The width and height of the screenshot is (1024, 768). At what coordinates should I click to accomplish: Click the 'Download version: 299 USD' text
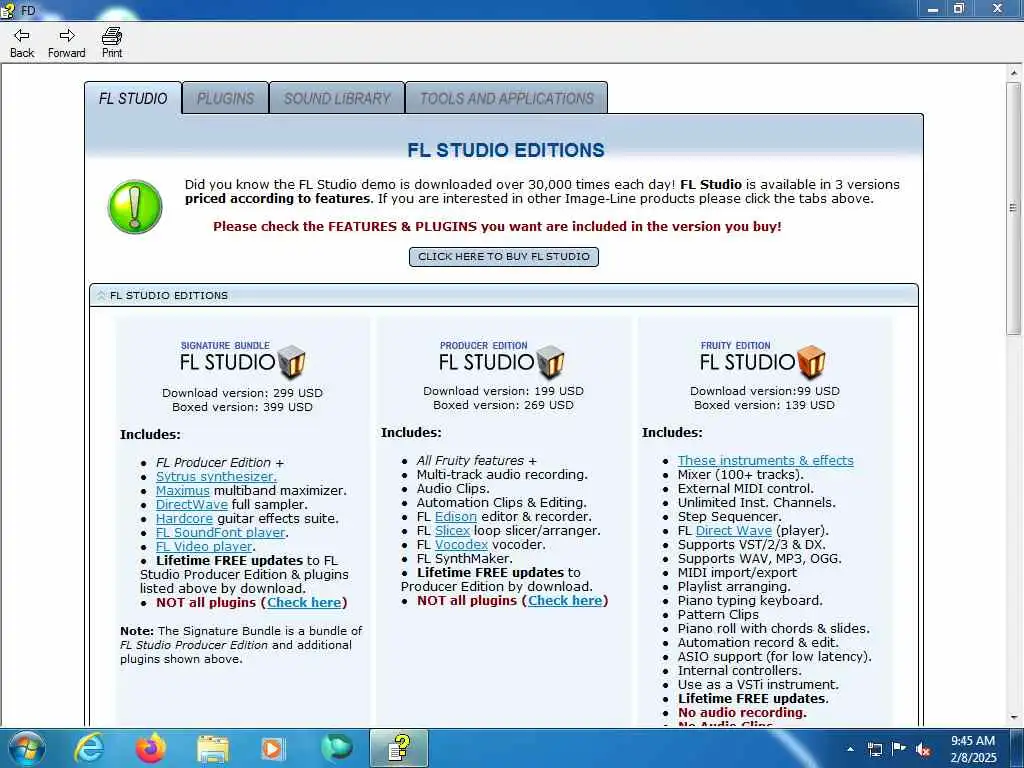pyautogui.click(x=242, y=393)
